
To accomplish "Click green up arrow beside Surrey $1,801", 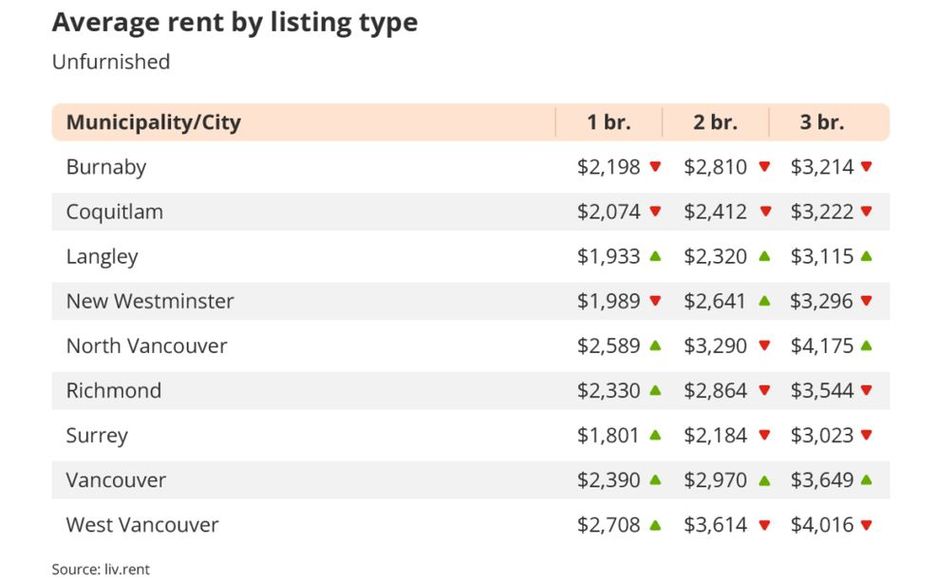I will pos(655,435).
